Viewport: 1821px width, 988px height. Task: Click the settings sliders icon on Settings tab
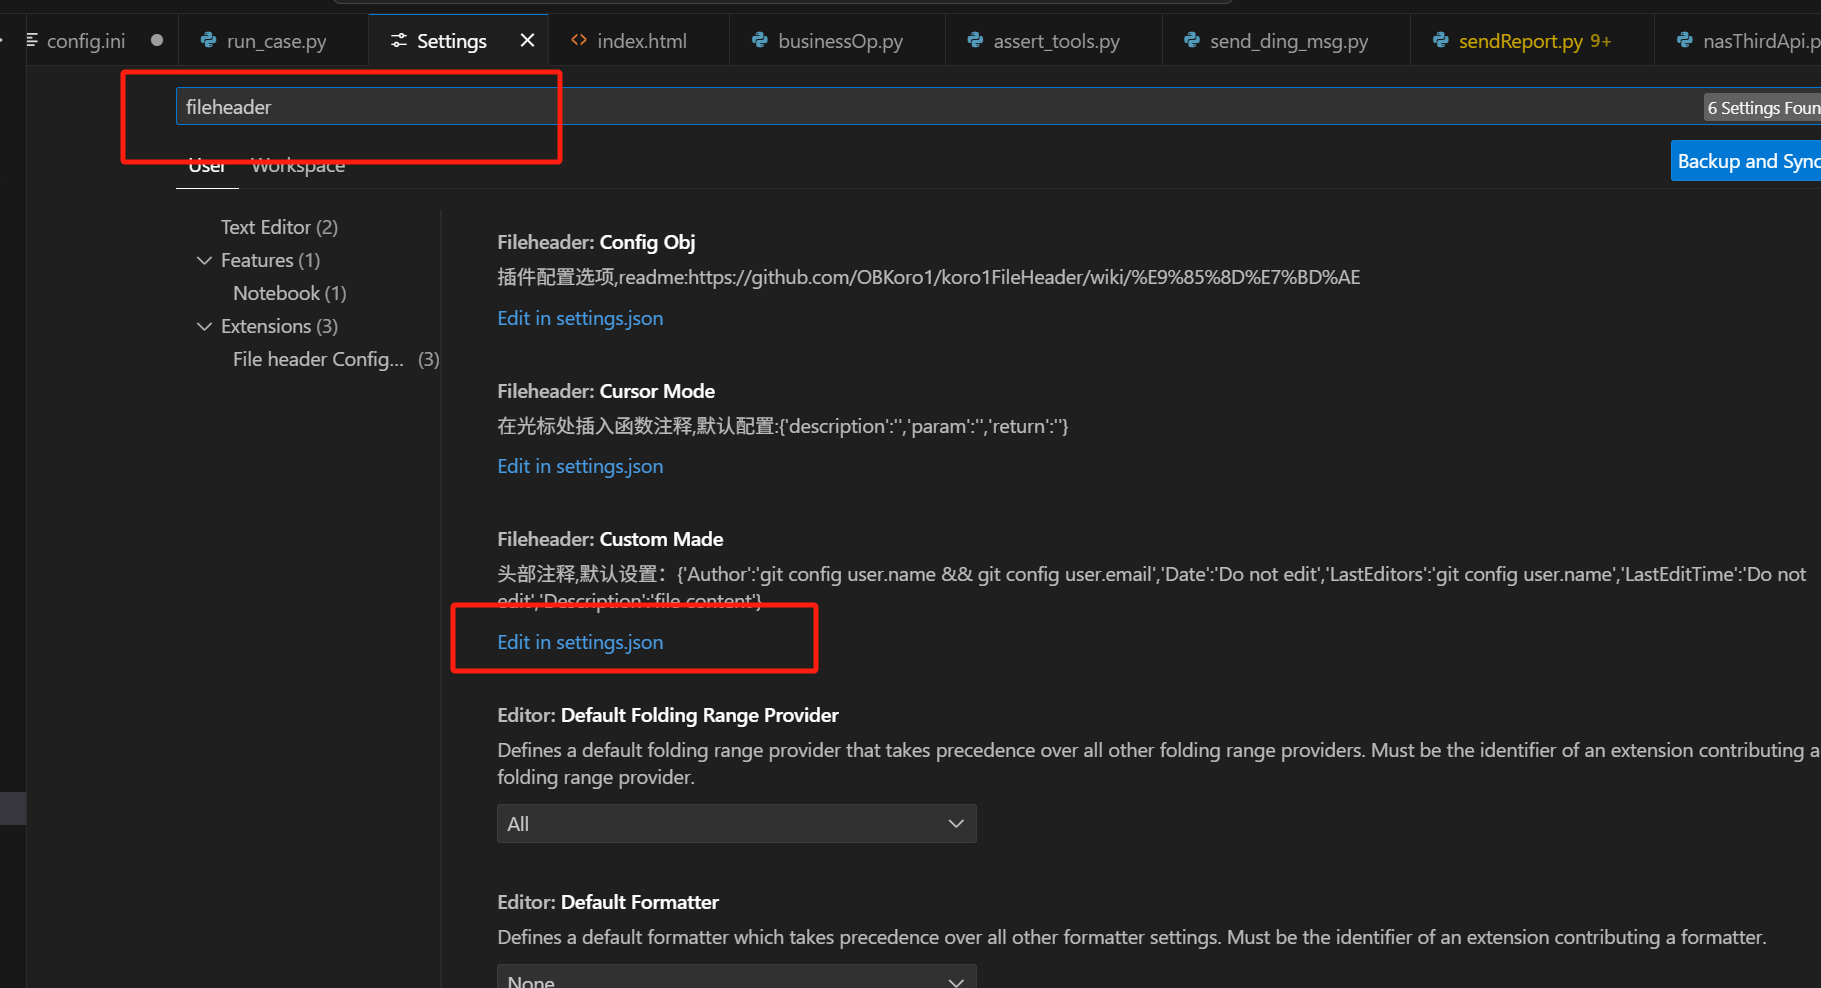coord(399,41)
